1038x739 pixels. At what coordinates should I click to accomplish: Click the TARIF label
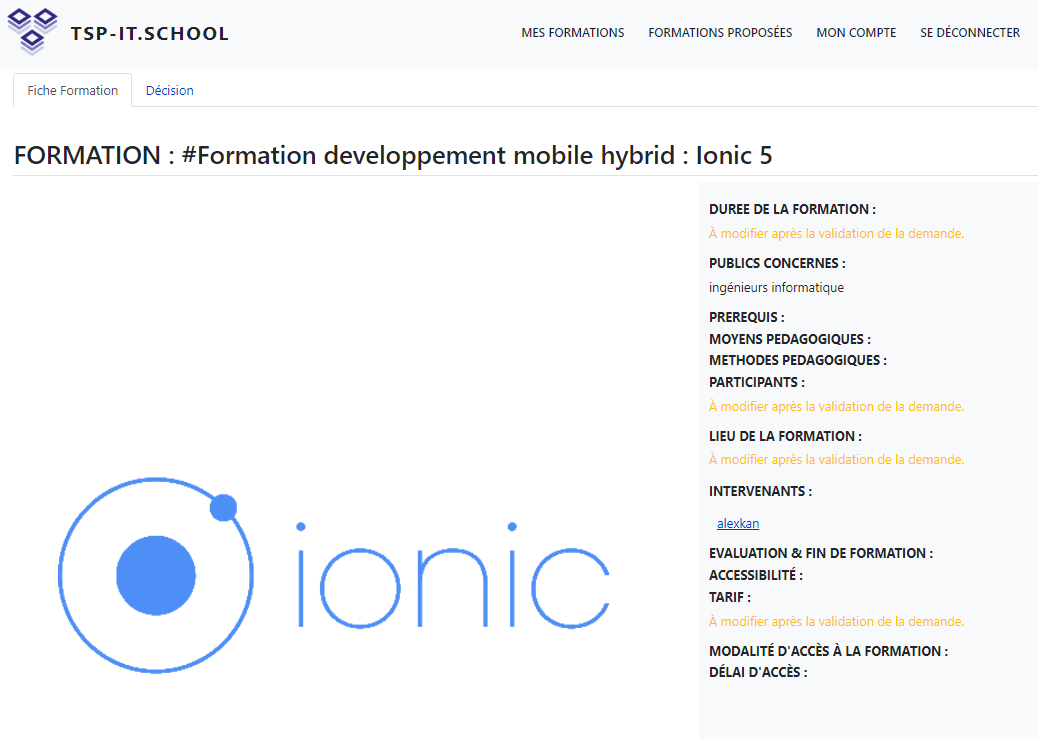click(x=730, y=597)
